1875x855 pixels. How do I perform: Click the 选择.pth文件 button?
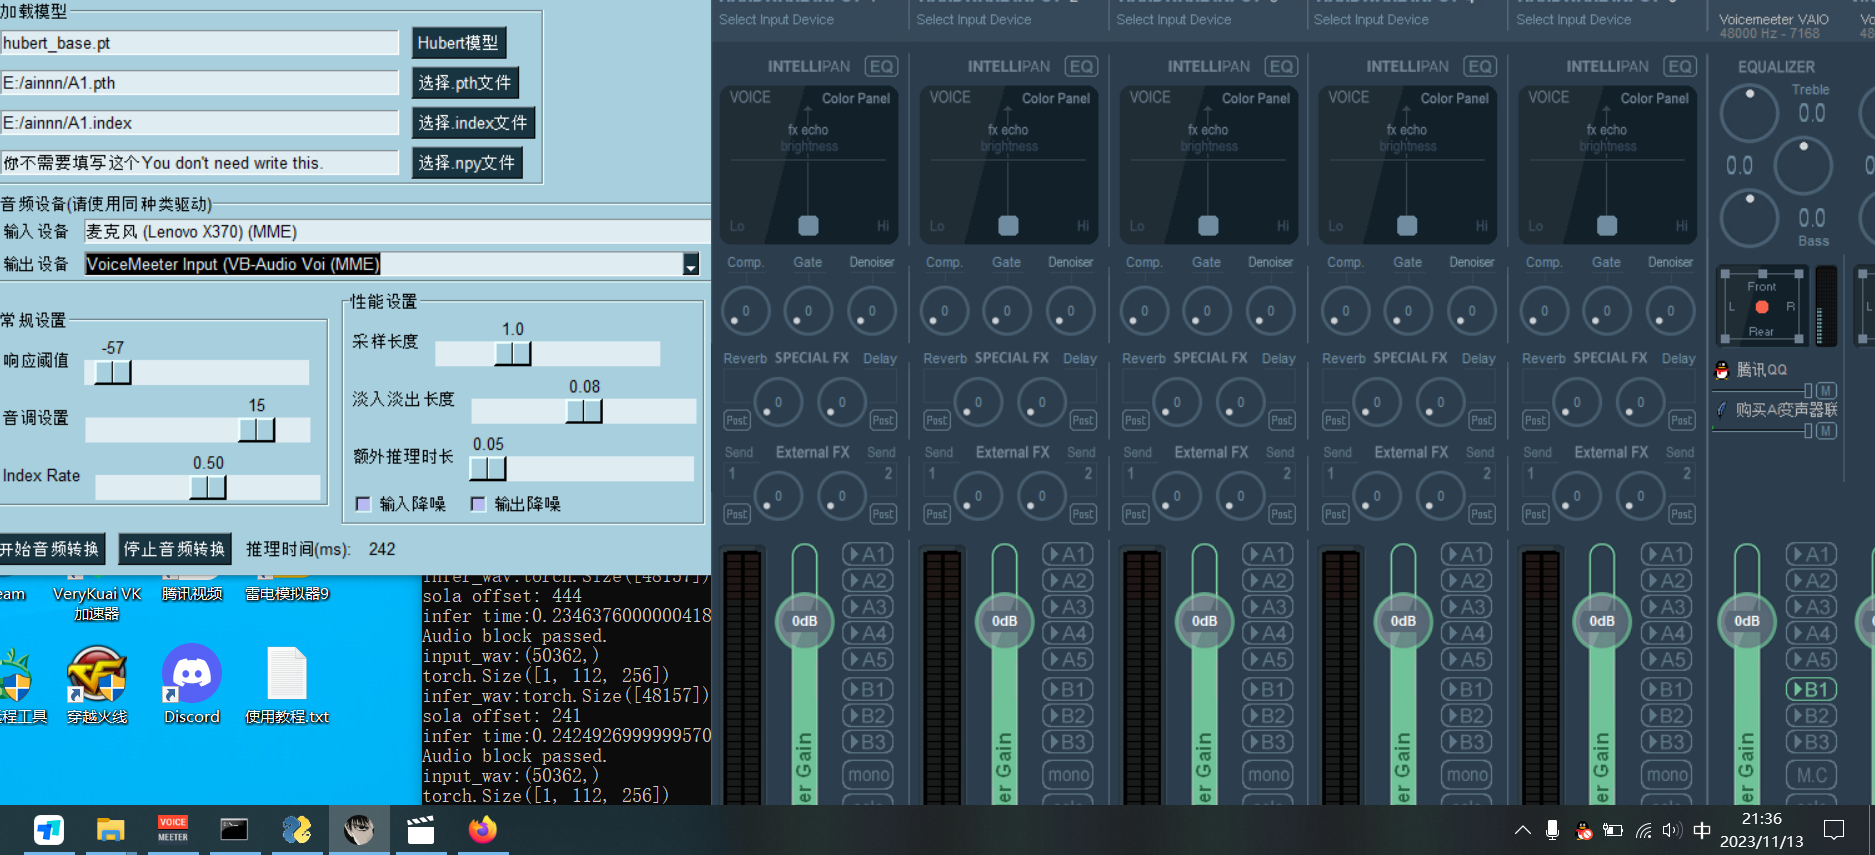point(465,83)
